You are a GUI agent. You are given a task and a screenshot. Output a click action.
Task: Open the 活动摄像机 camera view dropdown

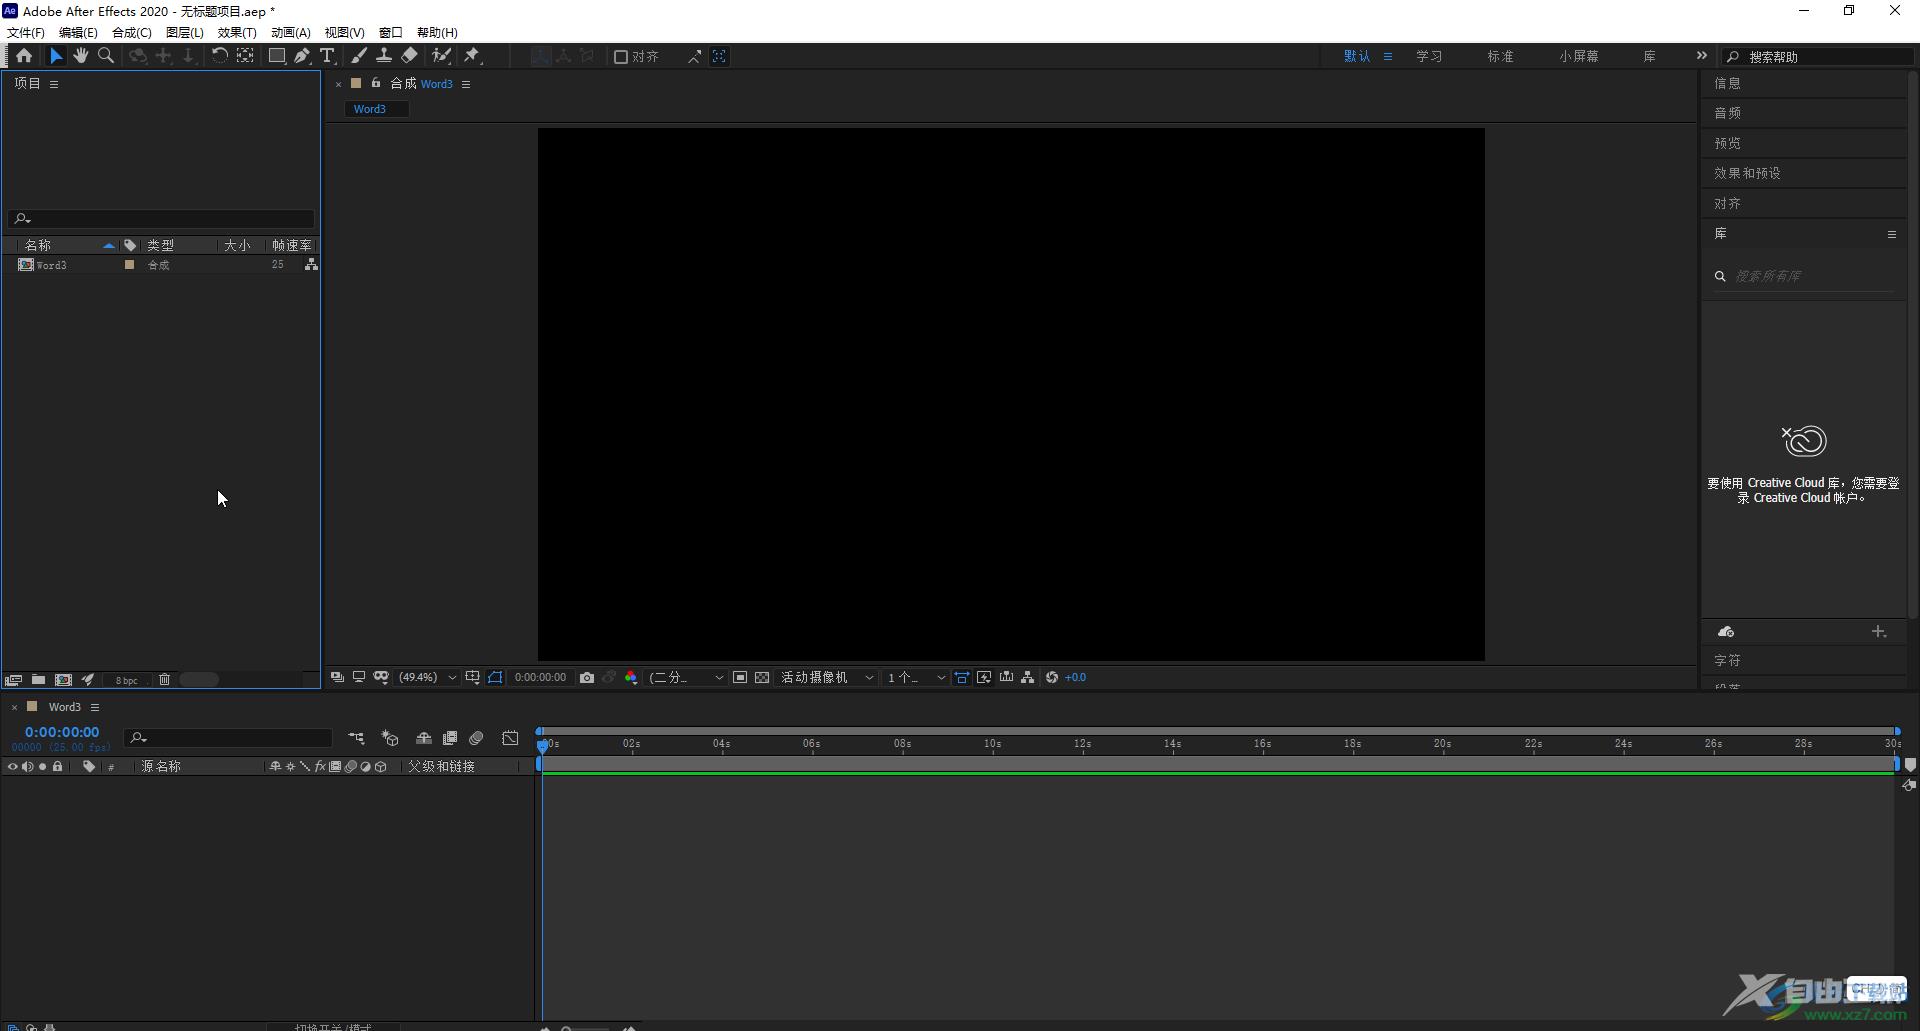827,678
